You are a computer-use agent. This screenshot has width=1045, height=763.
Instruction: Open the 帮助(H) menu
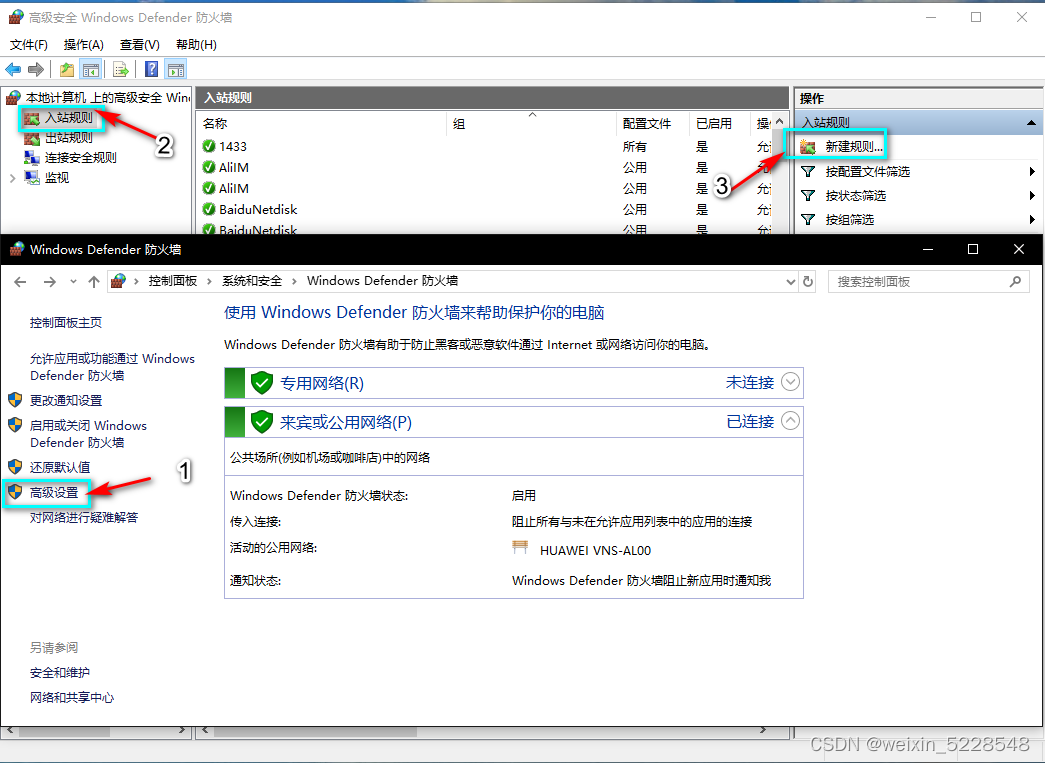click(196, 45)
